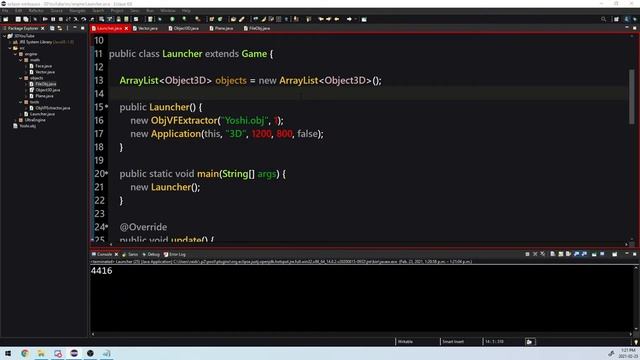
Task: Open Chrome from the taskbar
Action: (x=25, y=353)
